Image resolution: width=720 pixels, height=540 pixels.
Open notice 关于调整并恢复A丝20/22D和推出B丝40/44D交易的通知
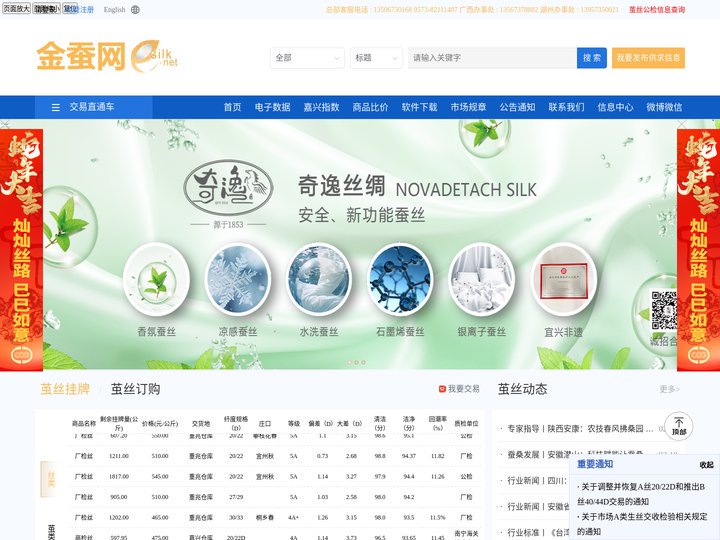point(641,494)
